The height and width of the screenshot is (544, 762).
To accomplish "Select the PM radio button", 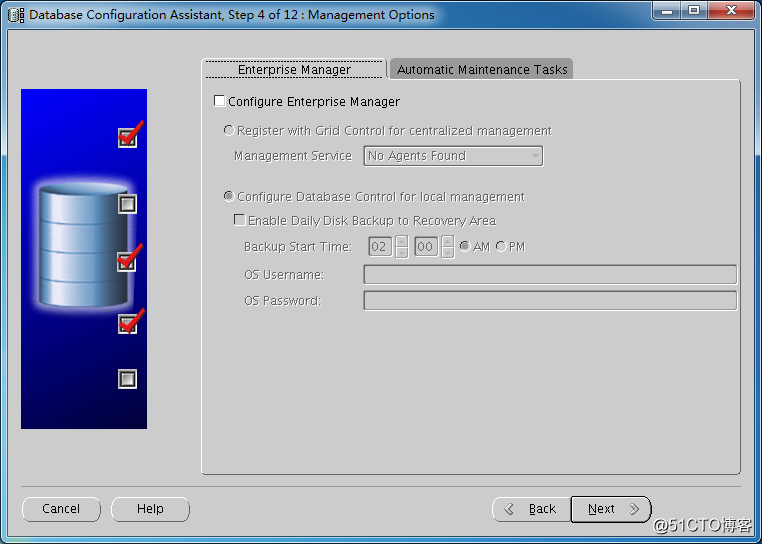I will 501,246.
